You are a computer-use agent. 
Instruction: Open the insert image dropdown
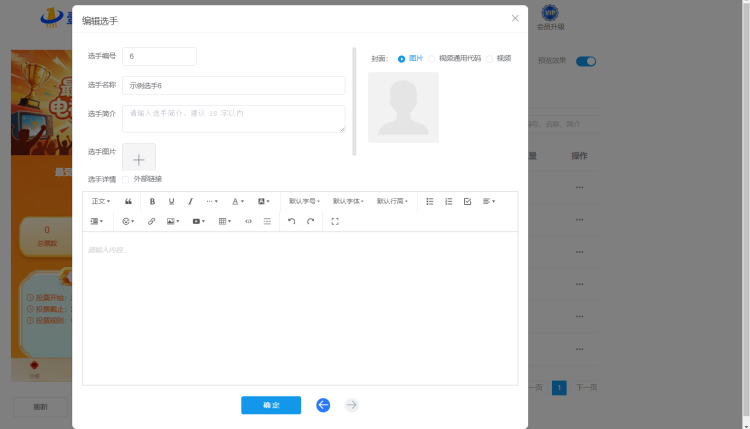click(173, 221)
